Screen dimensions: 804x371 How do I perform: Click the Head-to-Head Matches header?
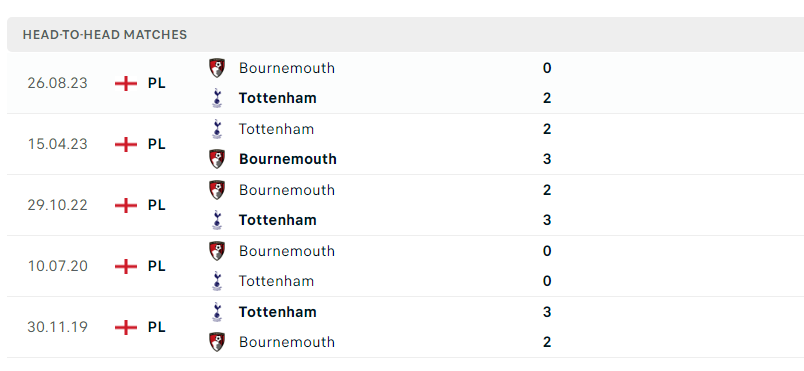coord(105,35)
